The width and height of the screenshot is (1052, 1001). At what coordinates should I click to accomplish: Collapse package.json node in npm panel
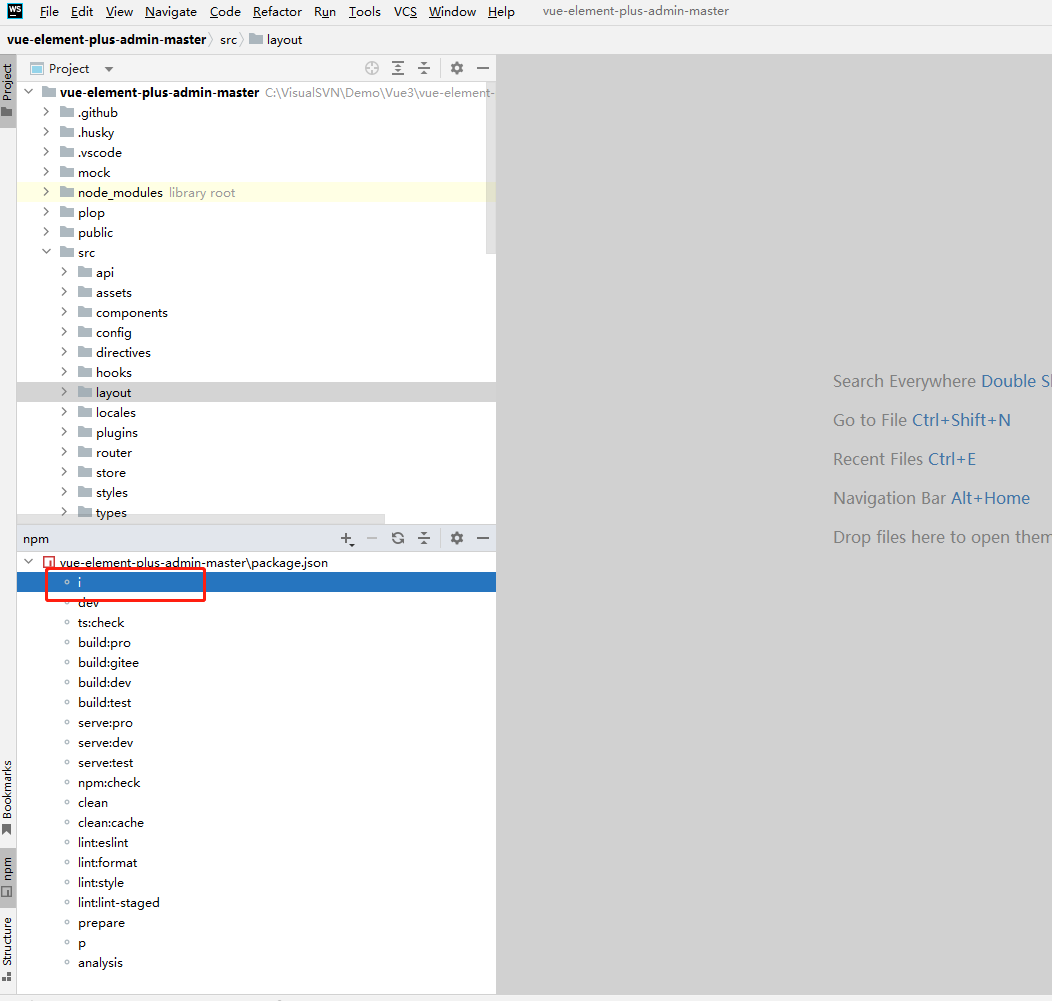pyautogui.click(x=29, y=562)
